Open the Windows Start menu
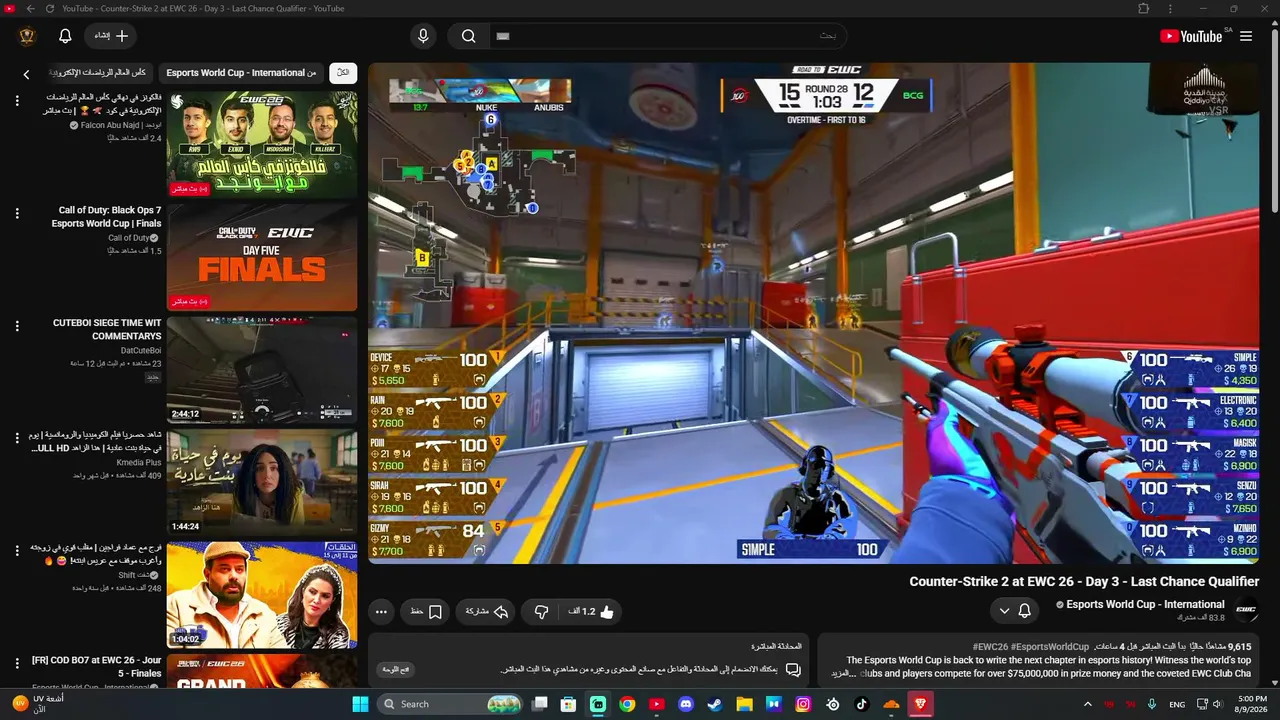The image size is (1280, 720). pyautogui.click(x=360, y=704)
